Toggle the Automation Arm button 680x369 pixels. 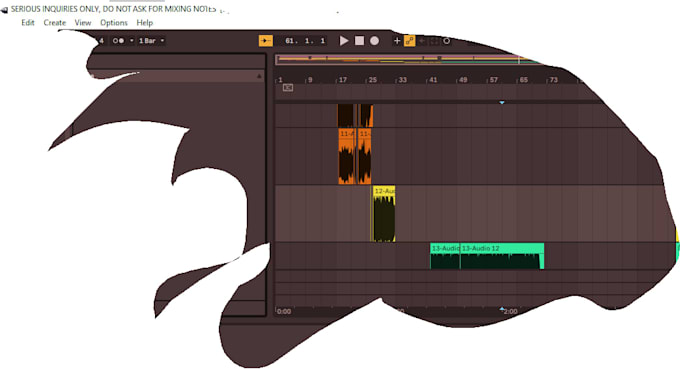pyautogui.click(x=409, y=41)
